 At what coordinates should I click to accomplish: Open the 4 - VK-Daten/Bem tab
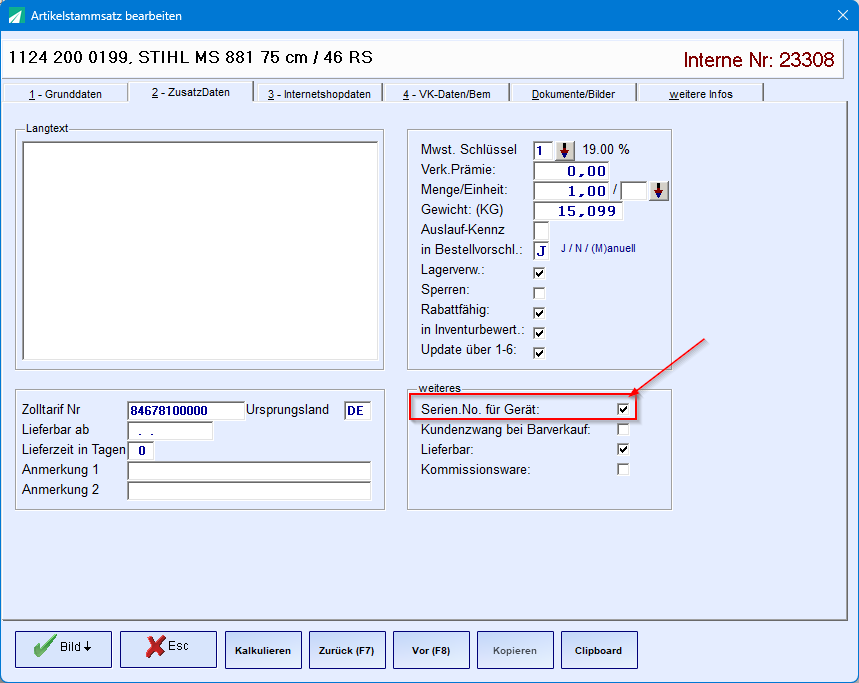click(x=446, y=94)
